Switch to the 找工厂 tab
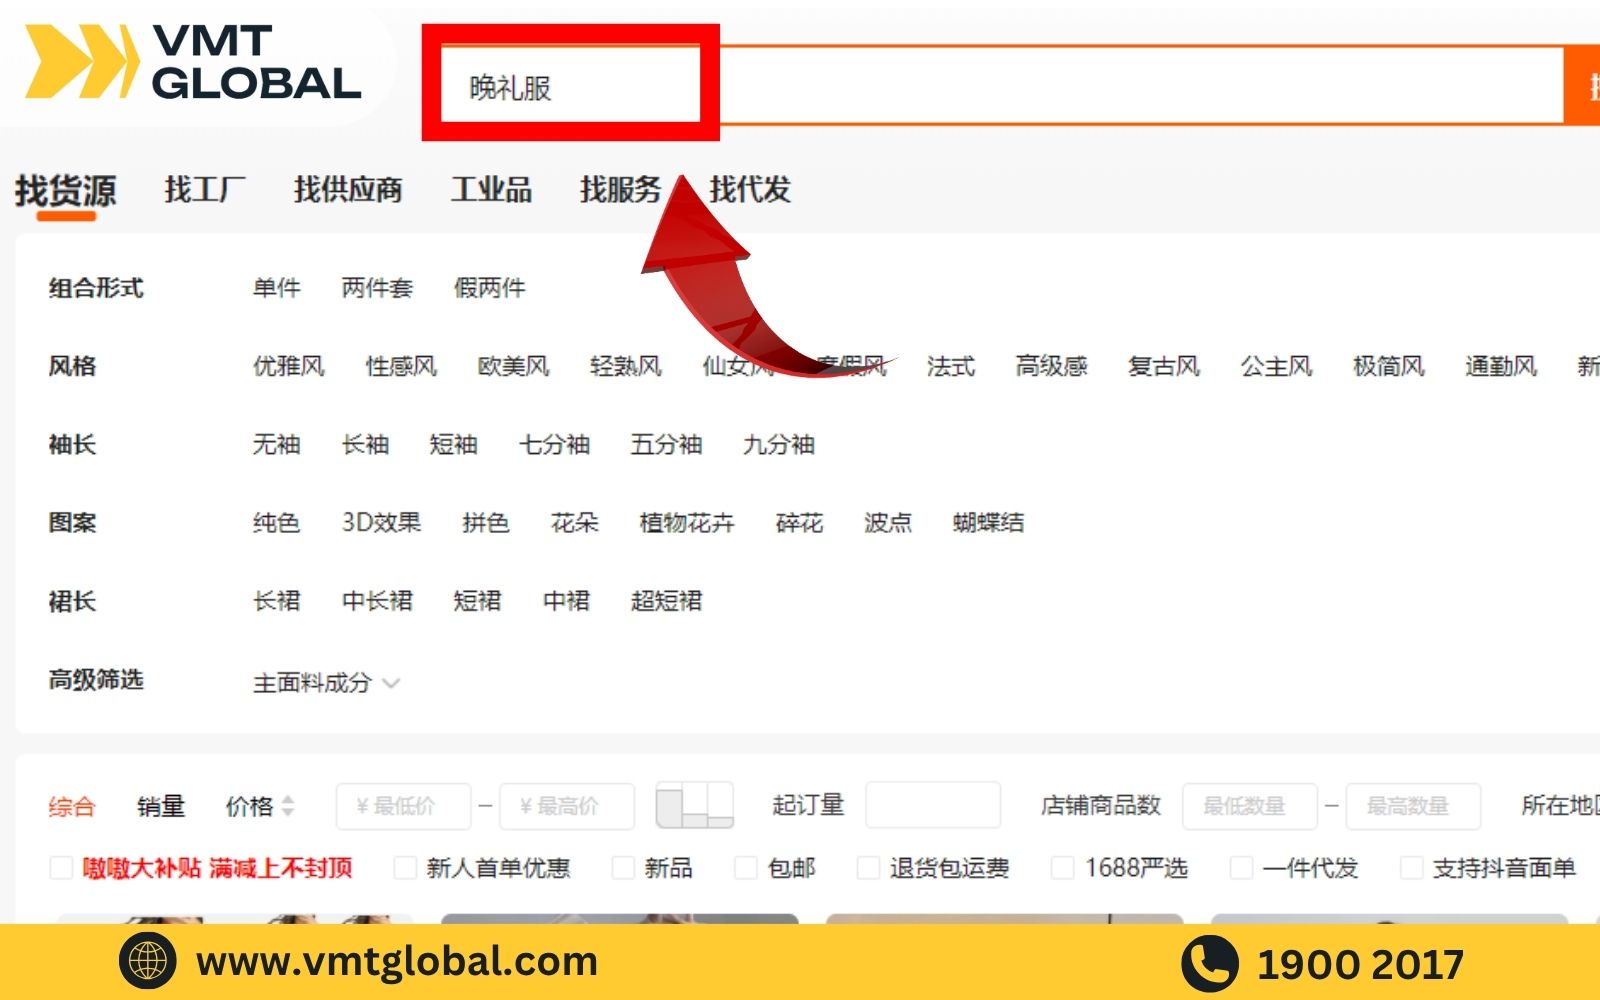The height and width of the screenshot is (1000, 1600). pyautogui.click(x=204, y=189)
